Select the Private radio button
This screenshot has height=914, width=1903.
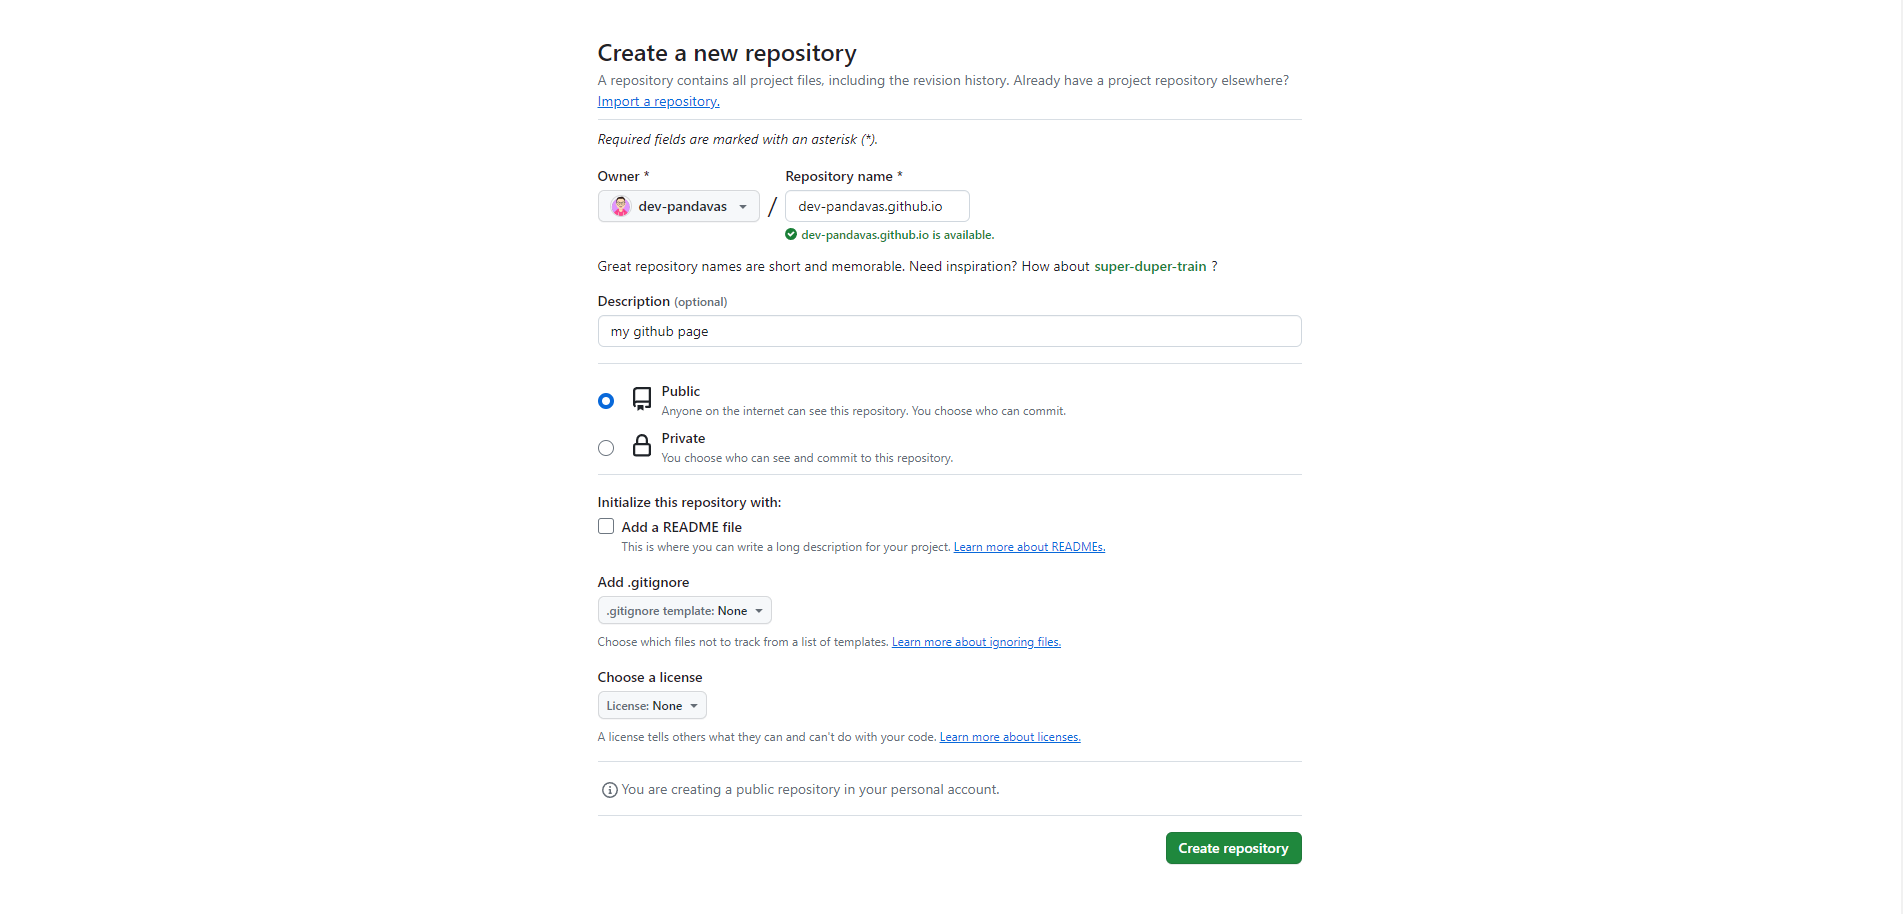tap(605, 447)
